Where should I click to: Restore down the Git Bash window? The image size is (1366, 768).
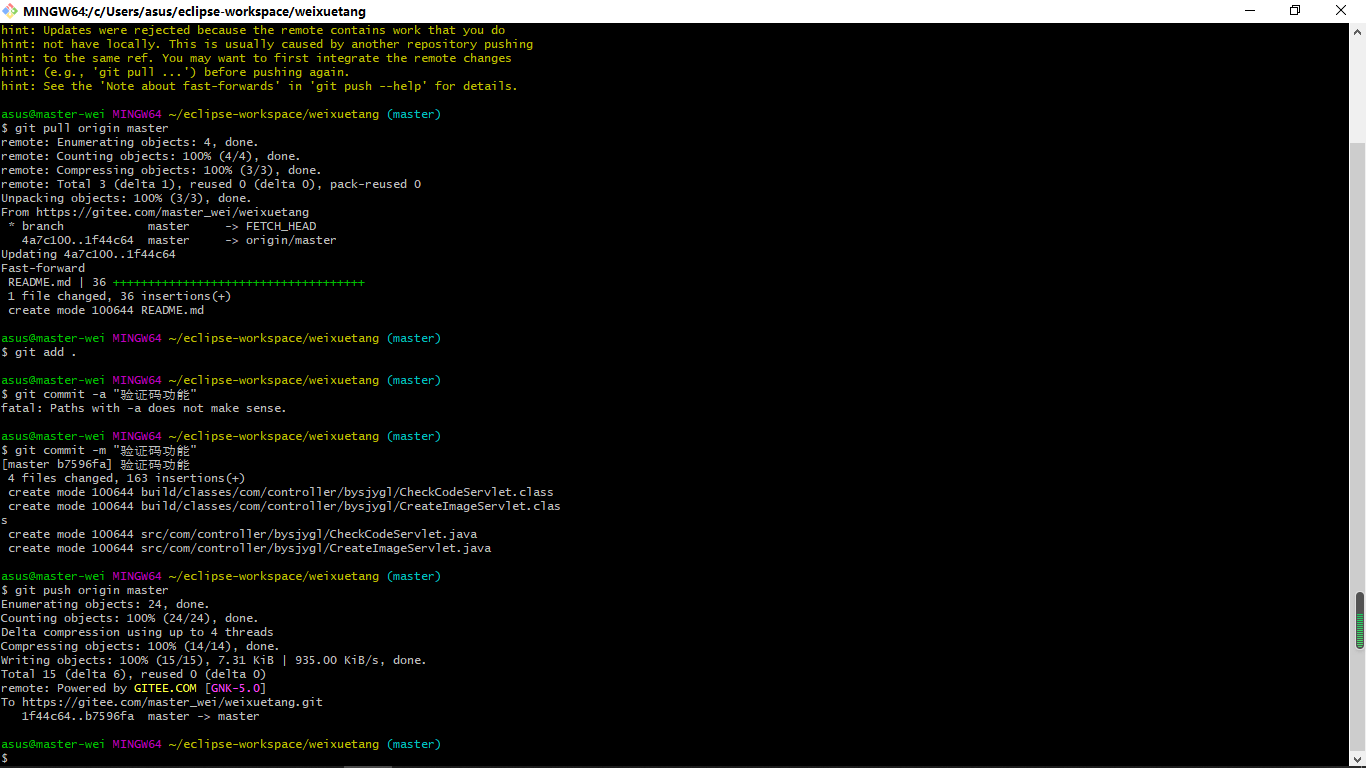1295,11
